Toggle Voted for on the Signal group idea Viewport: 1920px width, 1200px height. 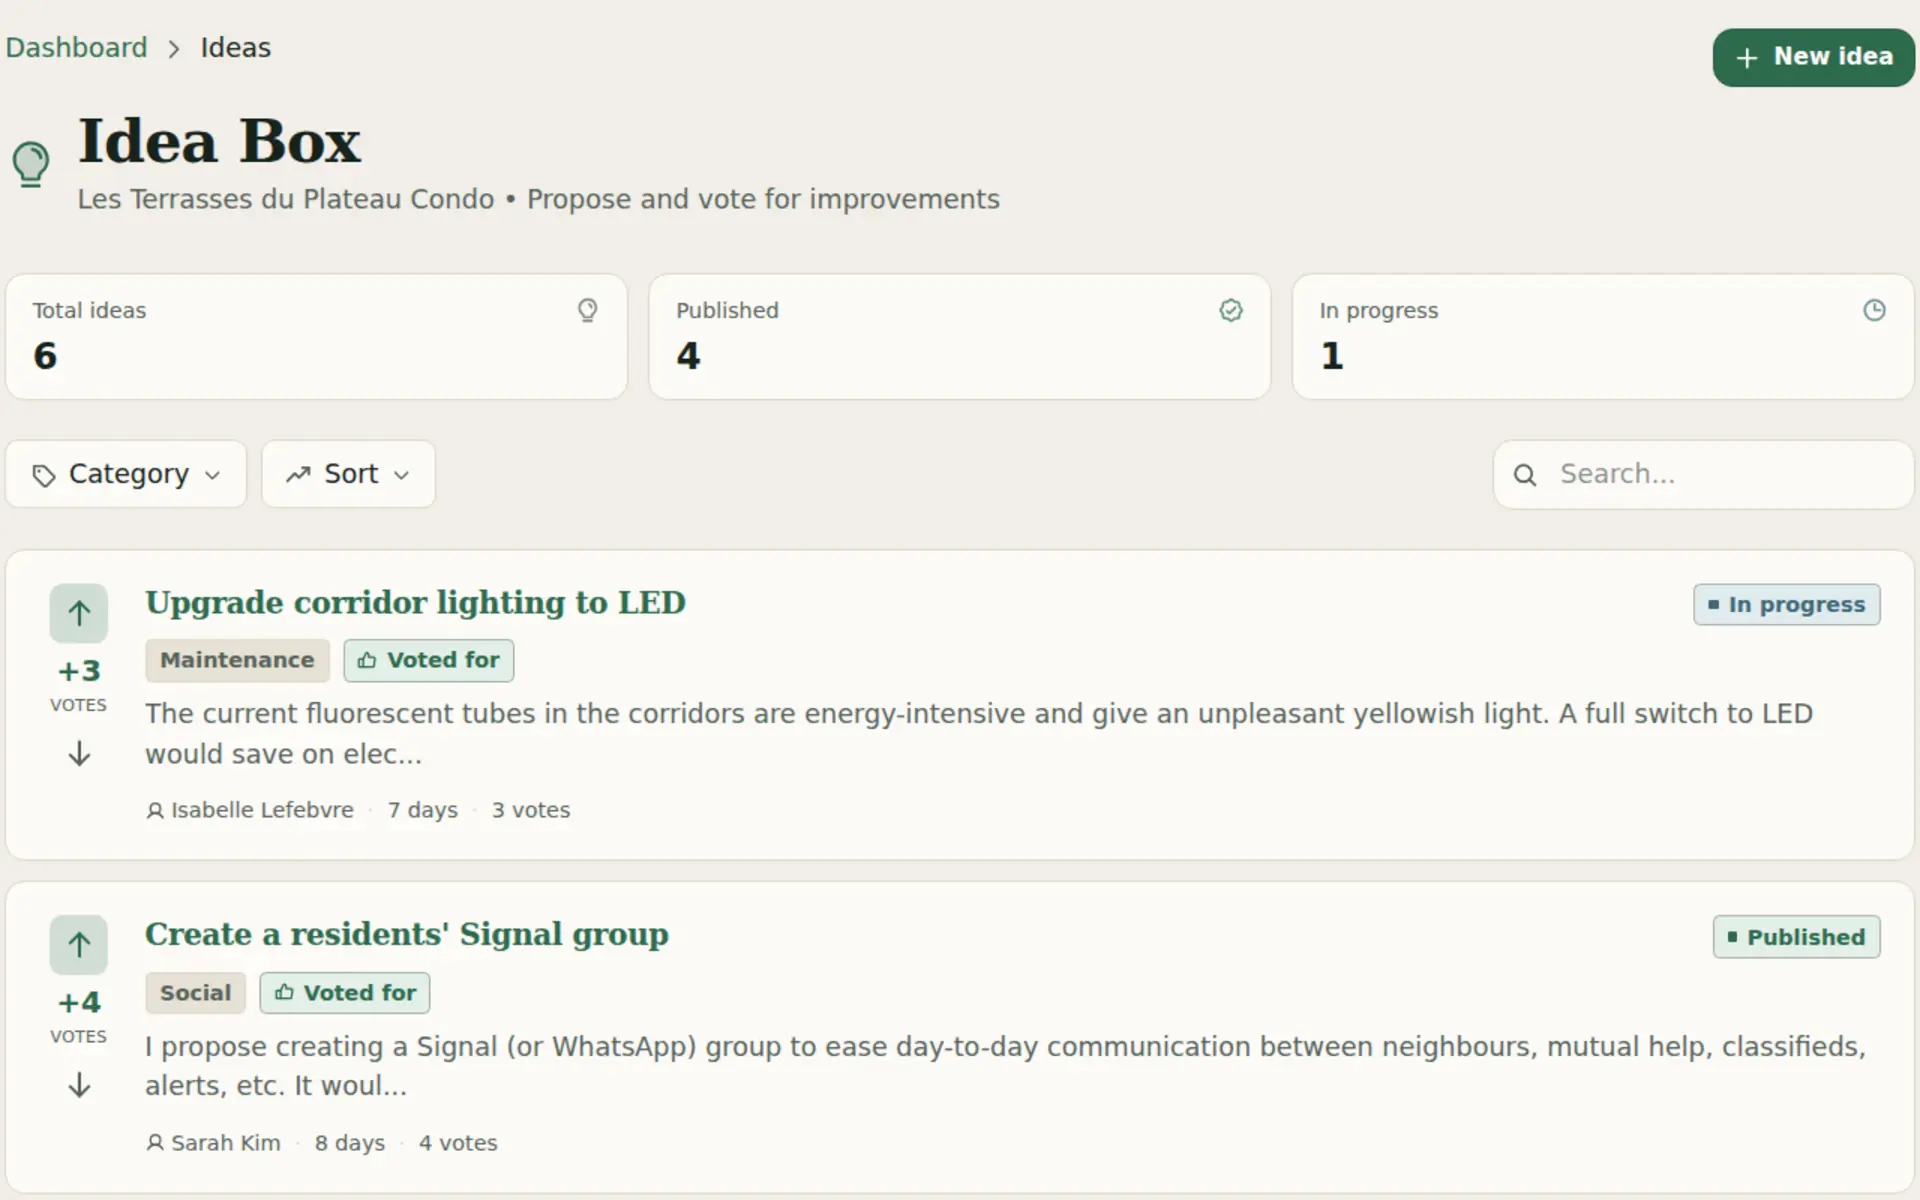pyautogui.click(x=345, y=993)
